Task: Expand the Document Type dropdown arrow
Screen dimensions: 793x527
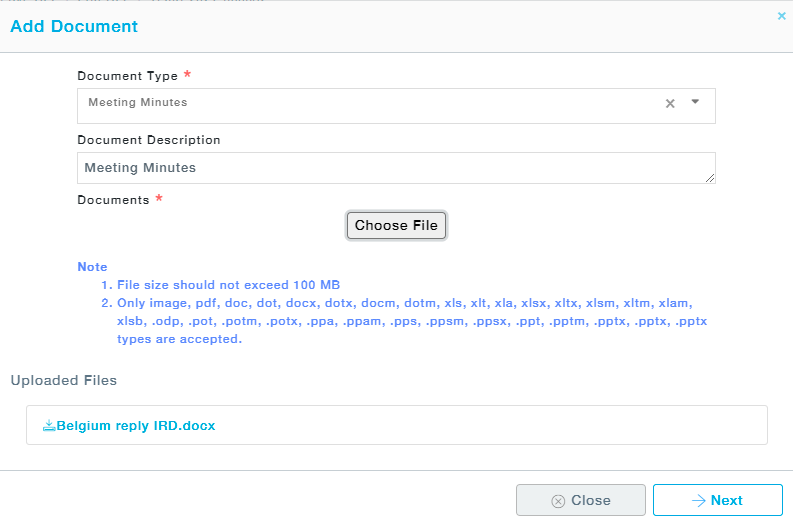Action: pyautogui.click(x=695, y=102)
